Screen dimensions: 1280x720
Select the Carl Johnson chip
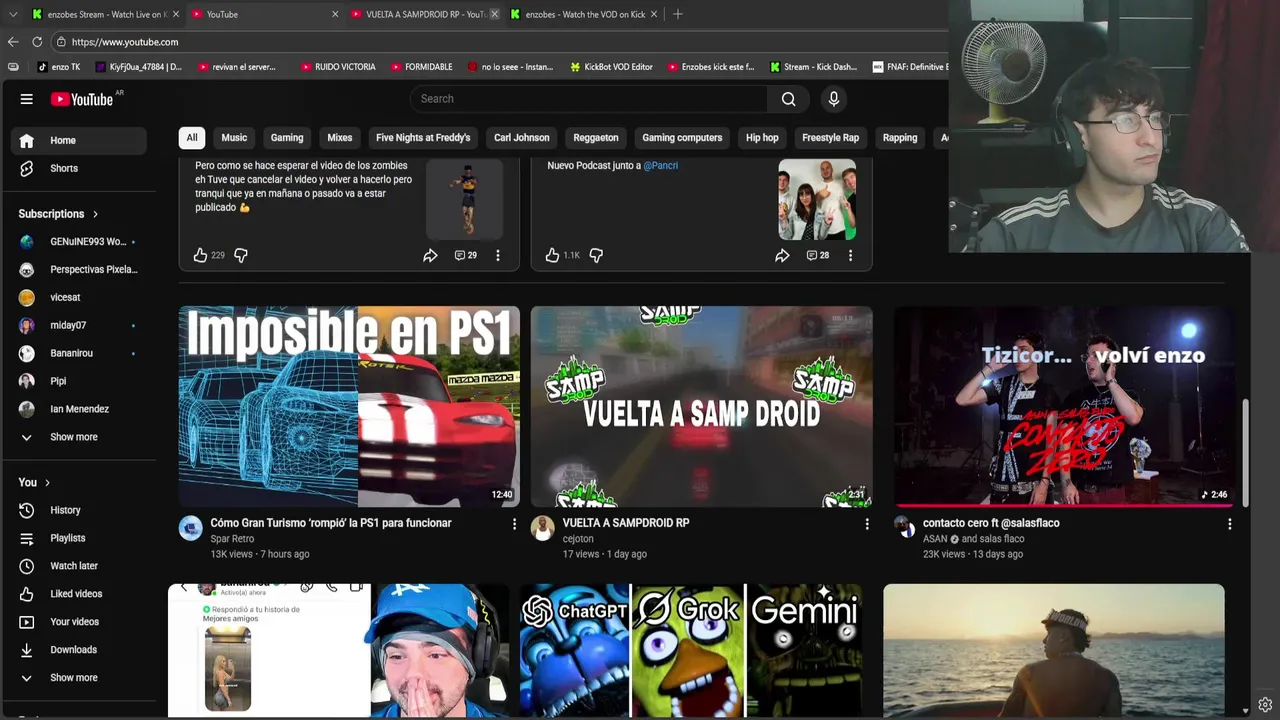tap(521, 138)
